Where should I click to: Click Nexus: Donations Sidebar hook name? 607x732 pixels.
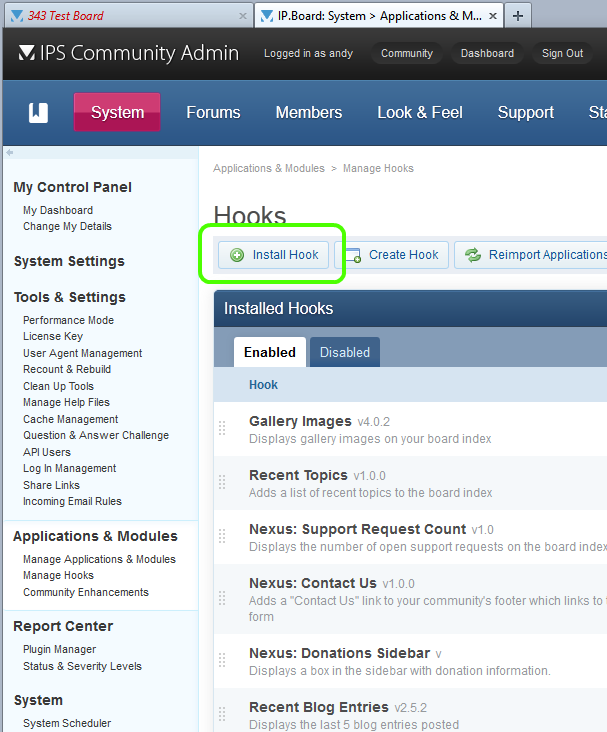point(339,653)
